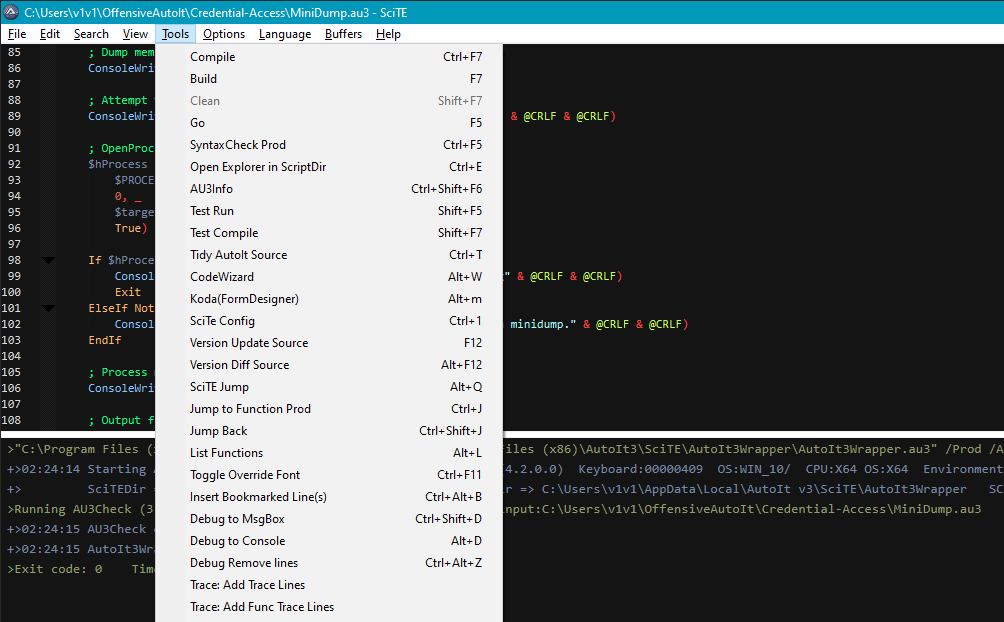Viewport: 1004px width, 622px height.
Task: Open the Options menu
Action: tap(223, 34)
